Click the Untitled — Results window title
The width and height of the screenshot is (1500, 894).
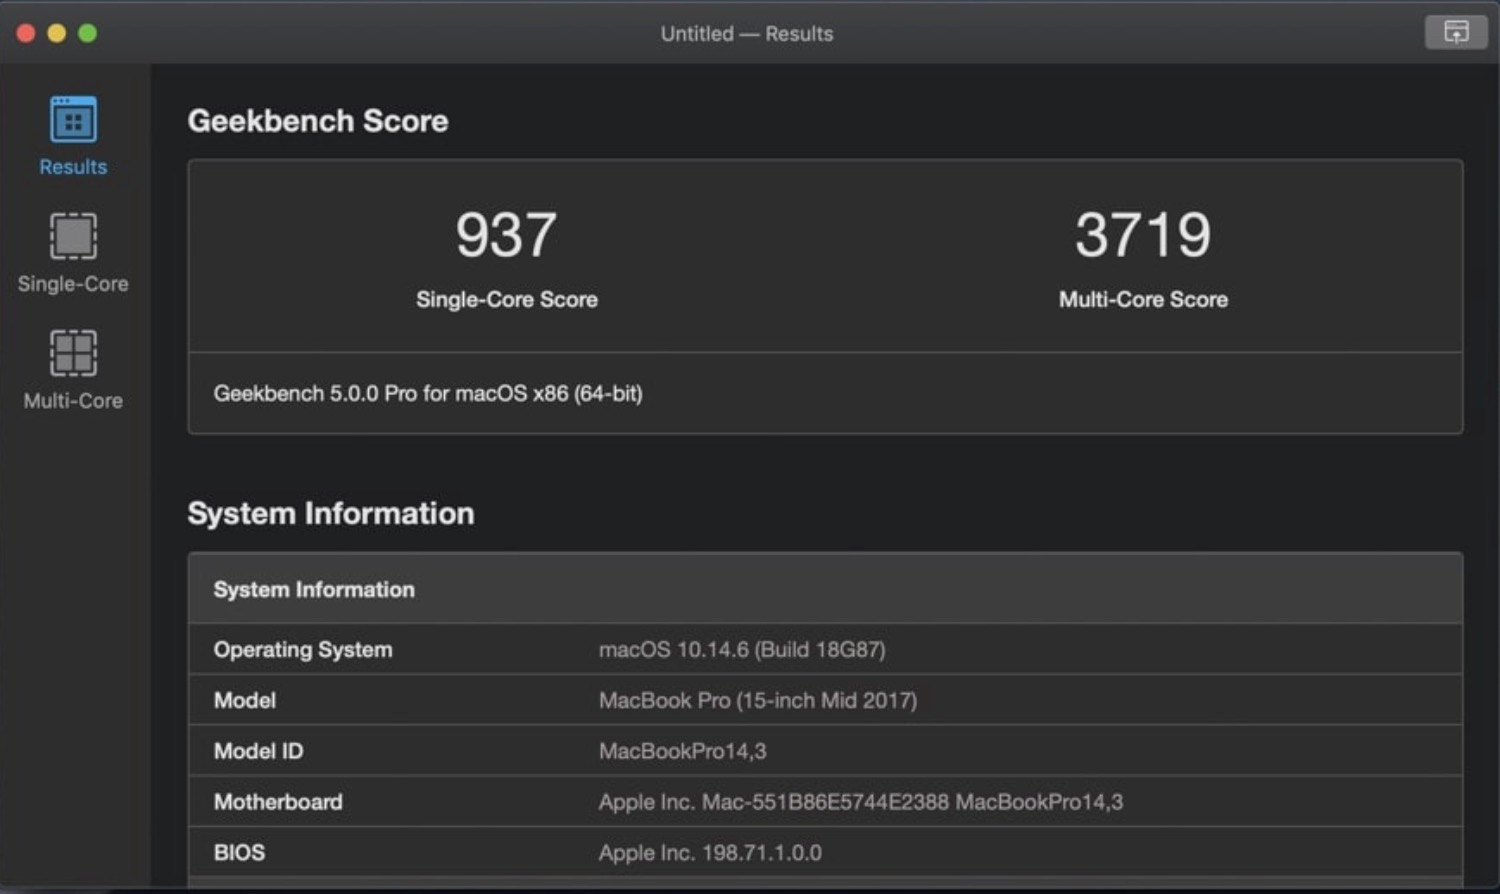click(747, 33)
